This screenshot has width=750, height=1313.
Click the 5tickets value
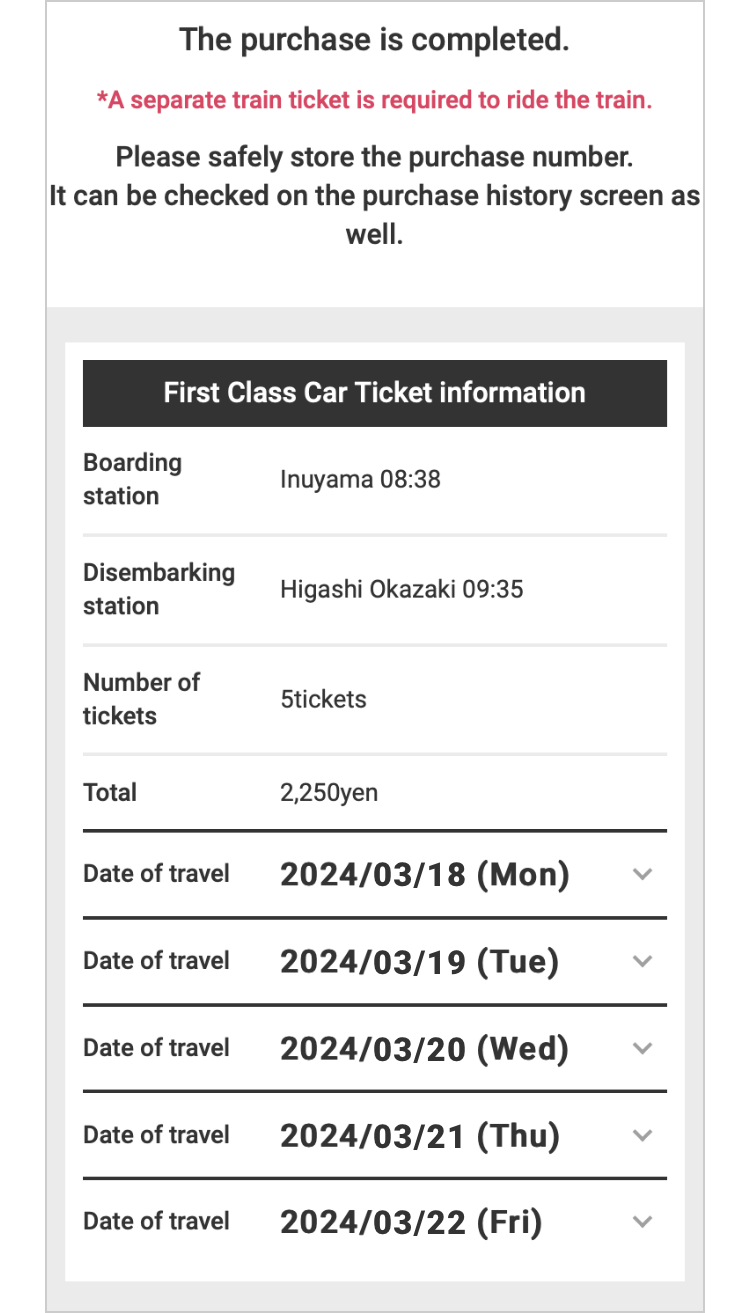pyautogui.click(x=323, y=700)
